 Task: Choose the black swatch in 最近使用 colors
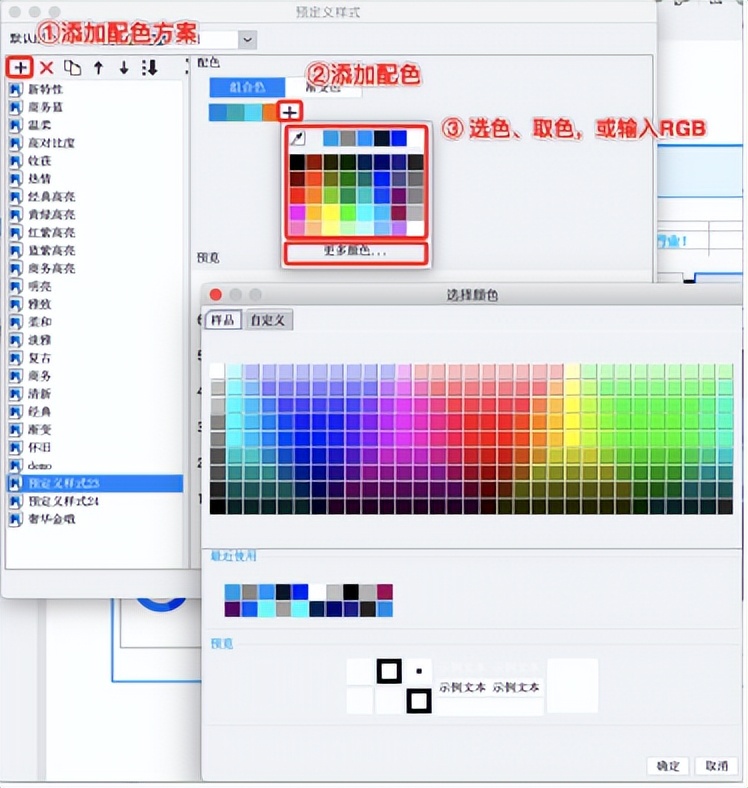point(351,592)
